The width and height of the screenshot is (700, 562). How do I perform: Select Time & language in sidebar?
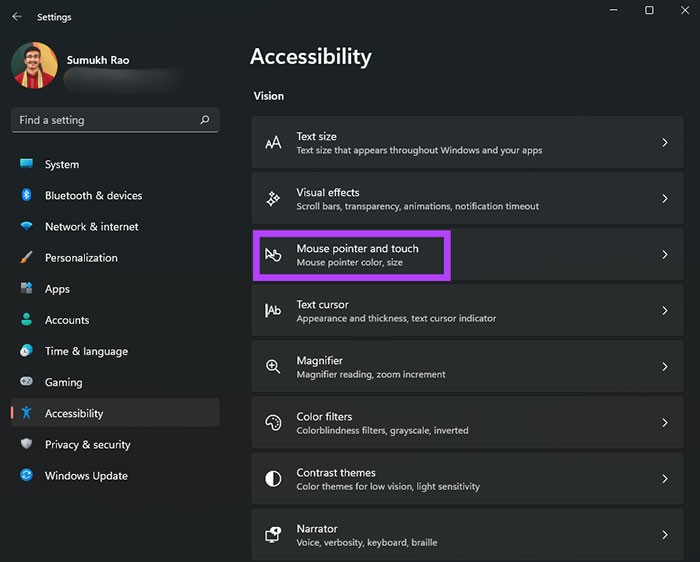pos(86,351)
